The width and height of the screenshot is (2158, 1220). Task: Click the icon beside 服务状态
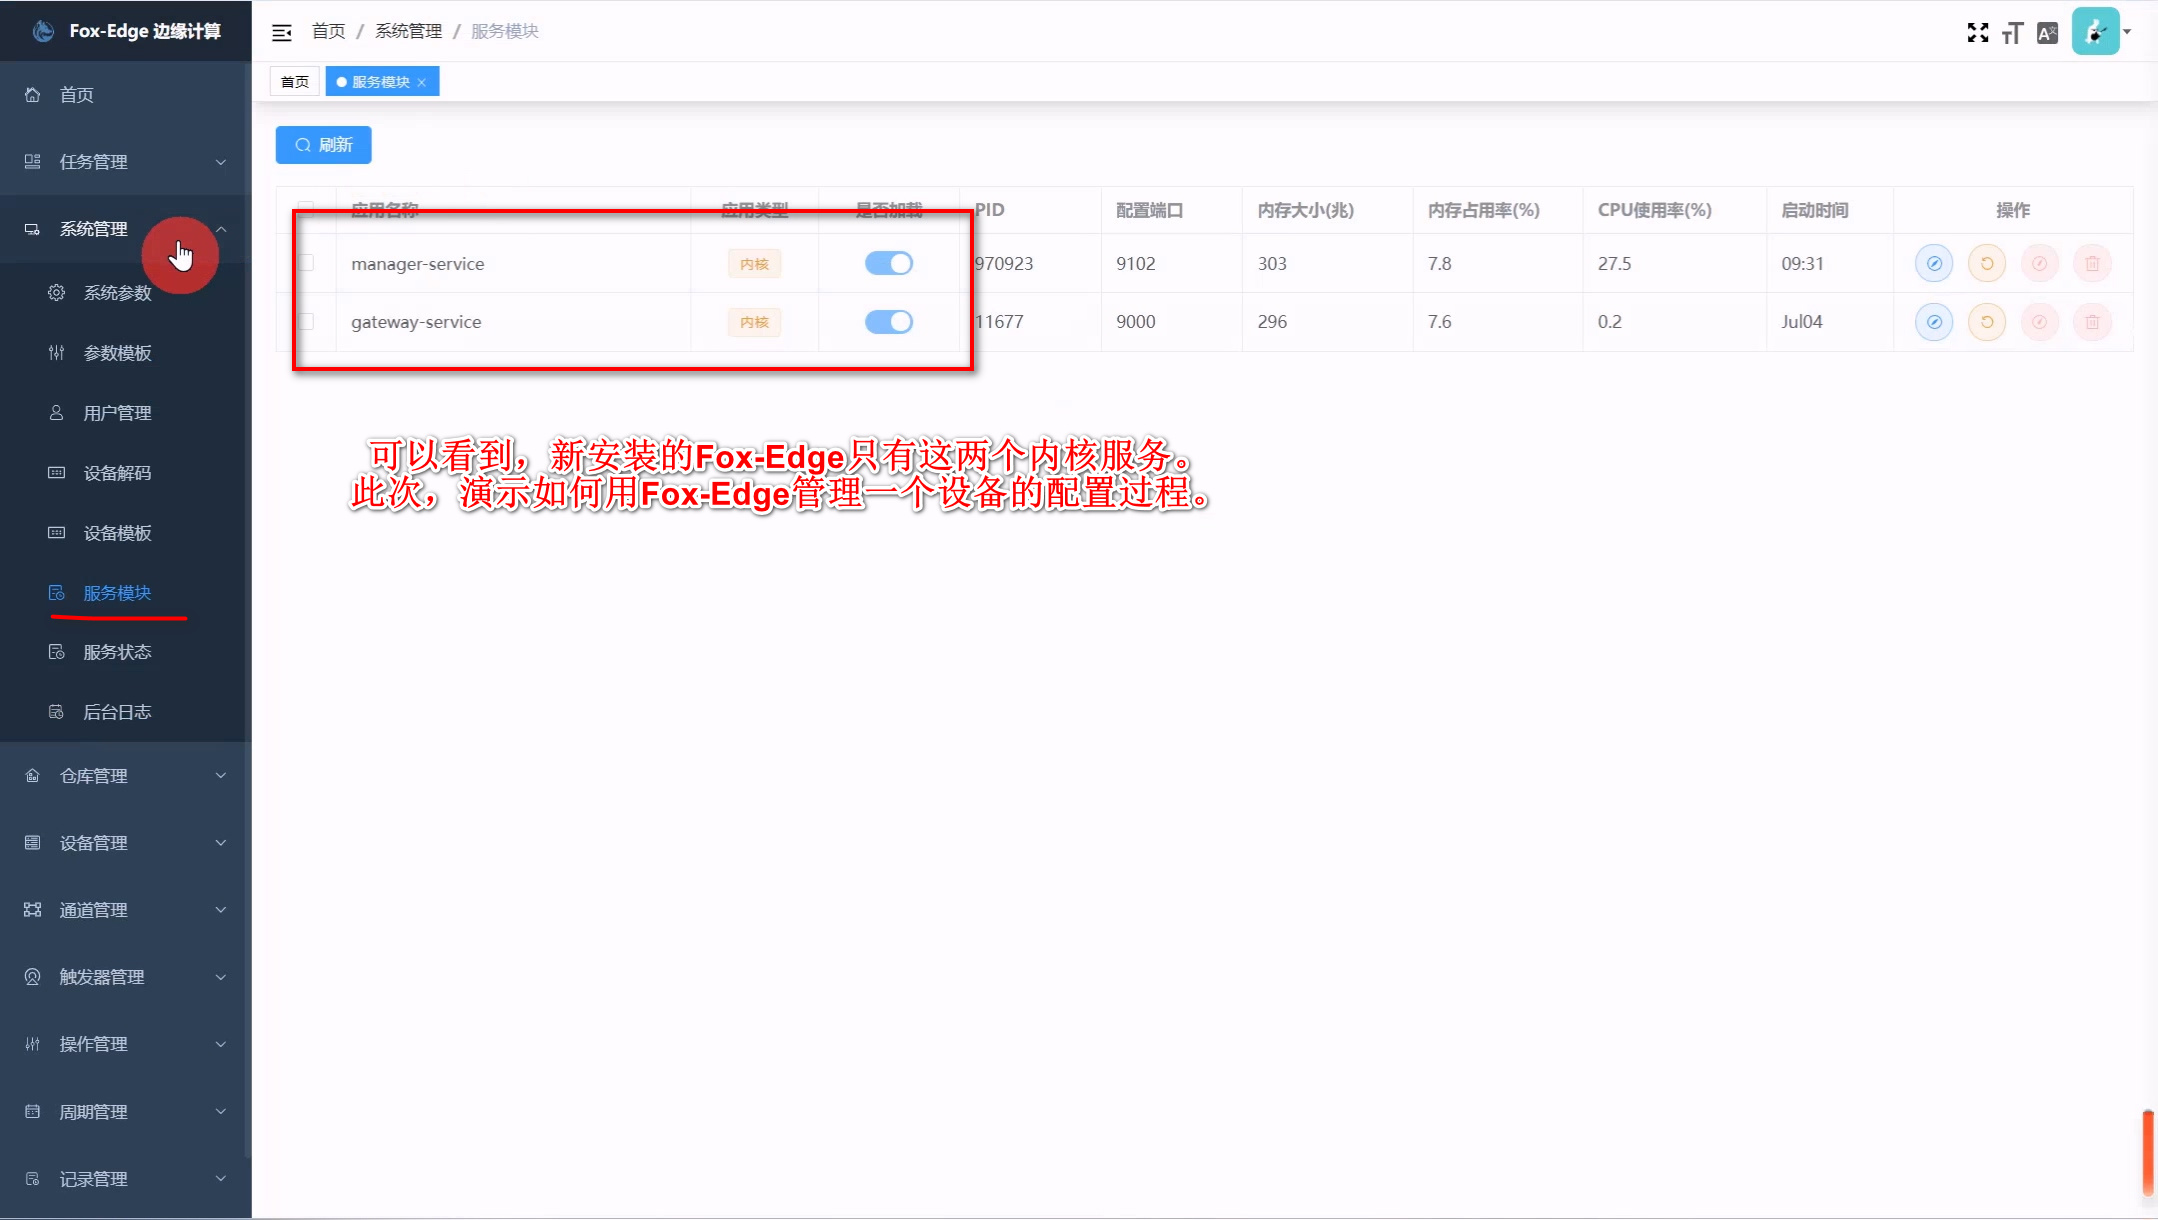57,652
